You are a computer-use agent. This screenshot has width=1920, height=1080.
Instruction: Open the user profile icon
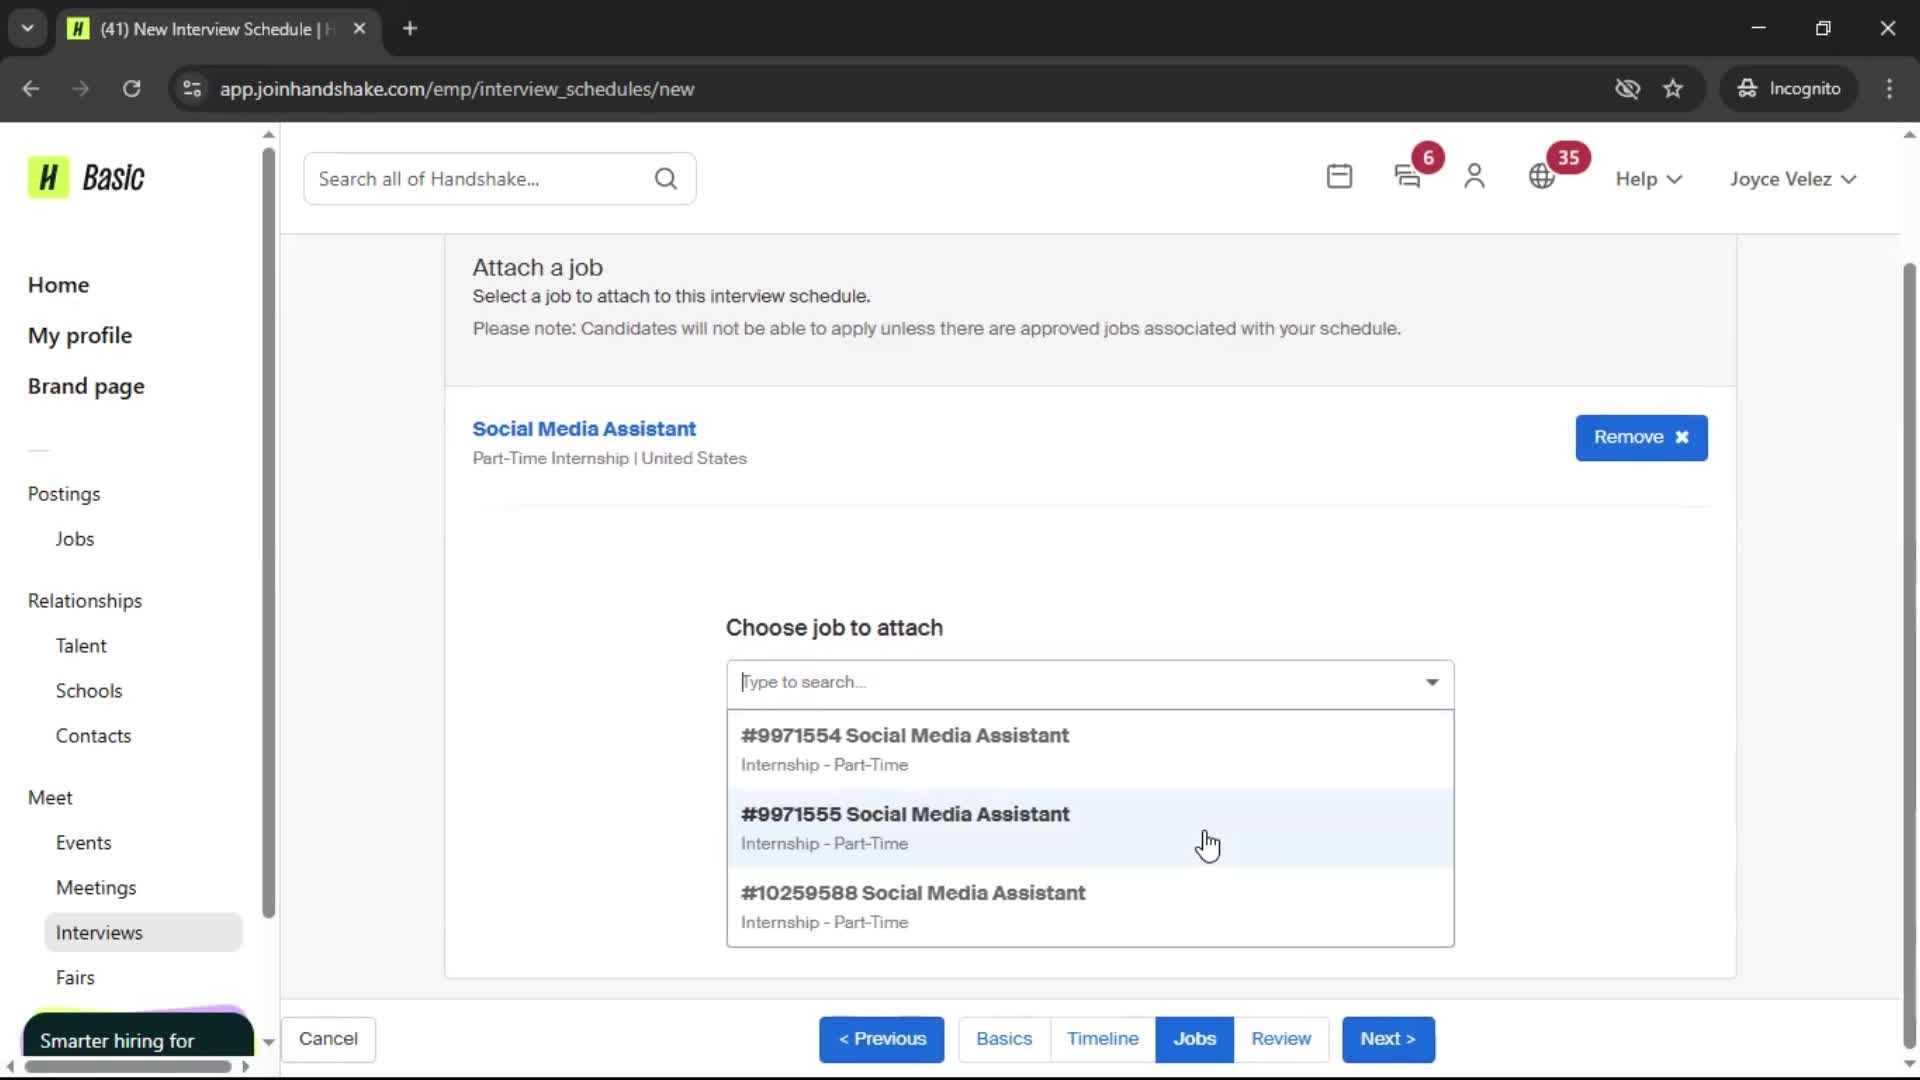coord(1474,177)
